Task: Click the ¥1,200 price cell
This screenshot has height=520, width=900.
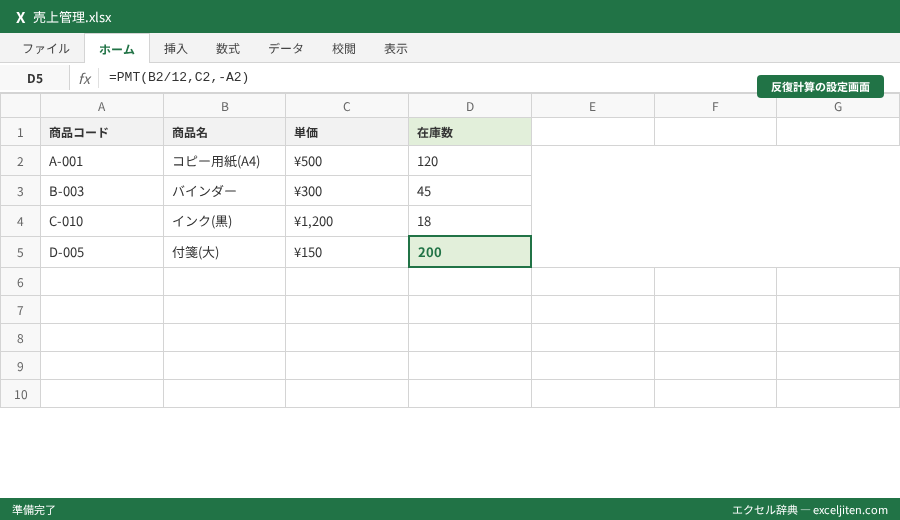Action: point(347,221)
